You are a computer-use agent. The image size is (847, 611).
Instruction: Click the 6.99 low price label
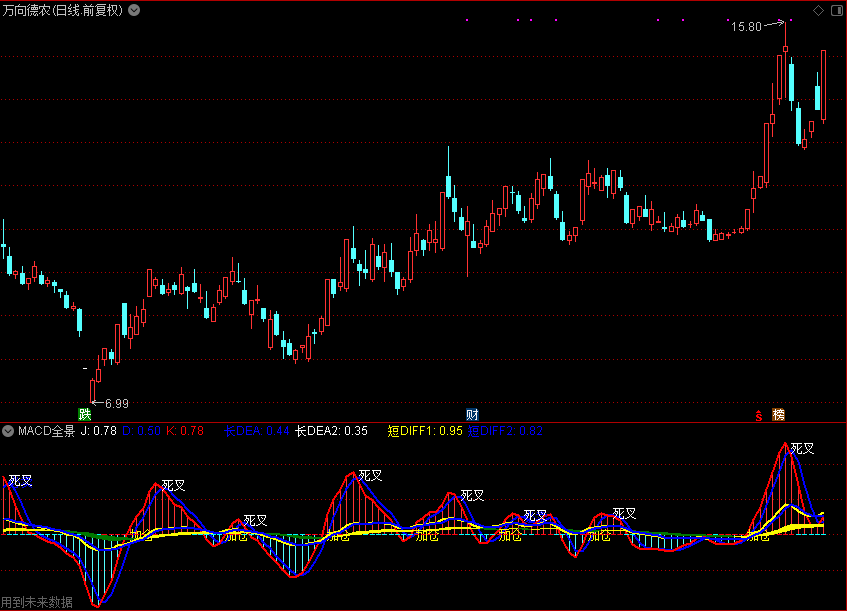[116, 403]
